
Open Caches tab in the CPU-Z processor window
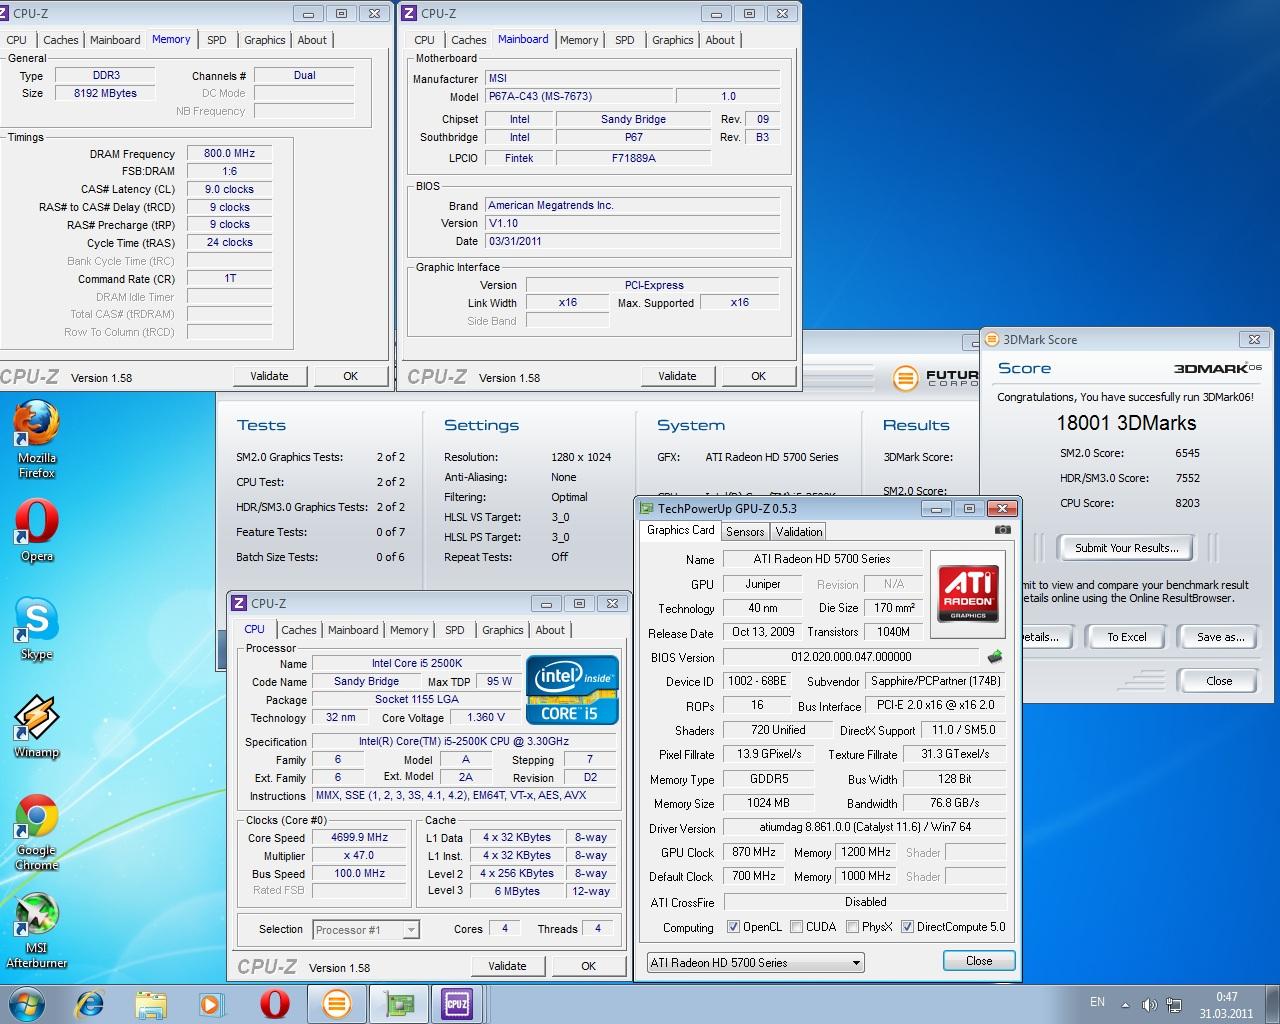pyautogui.click(x=298, y=630)
